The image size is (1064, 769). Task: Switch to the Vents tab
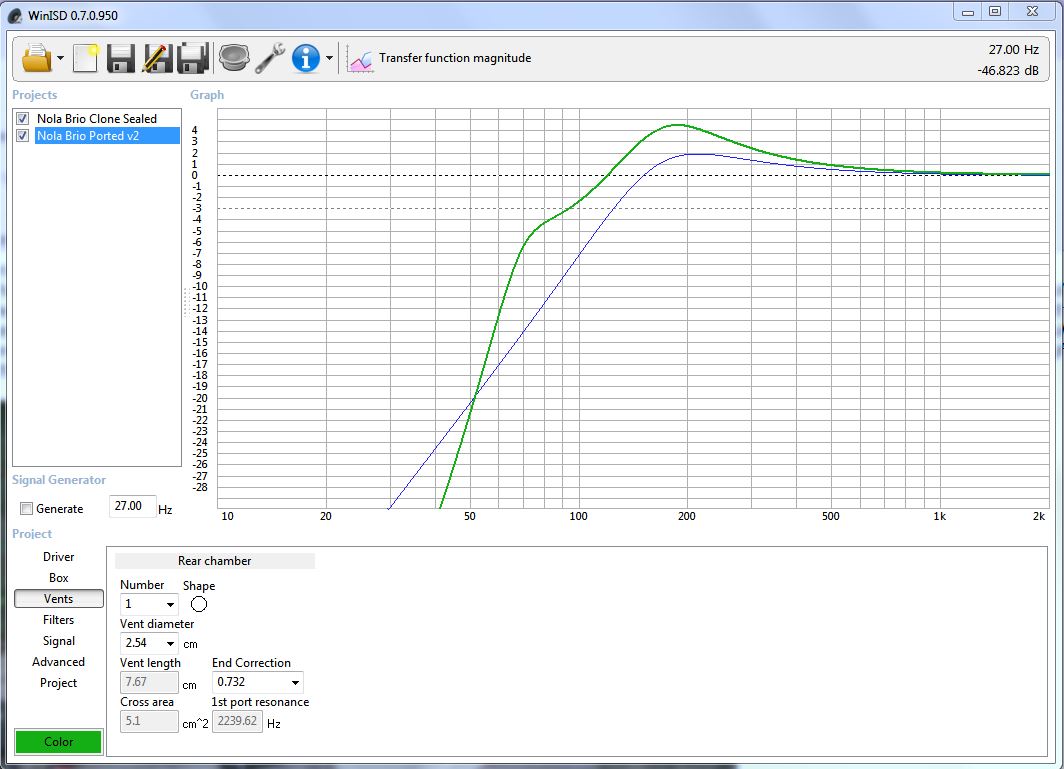58,599
